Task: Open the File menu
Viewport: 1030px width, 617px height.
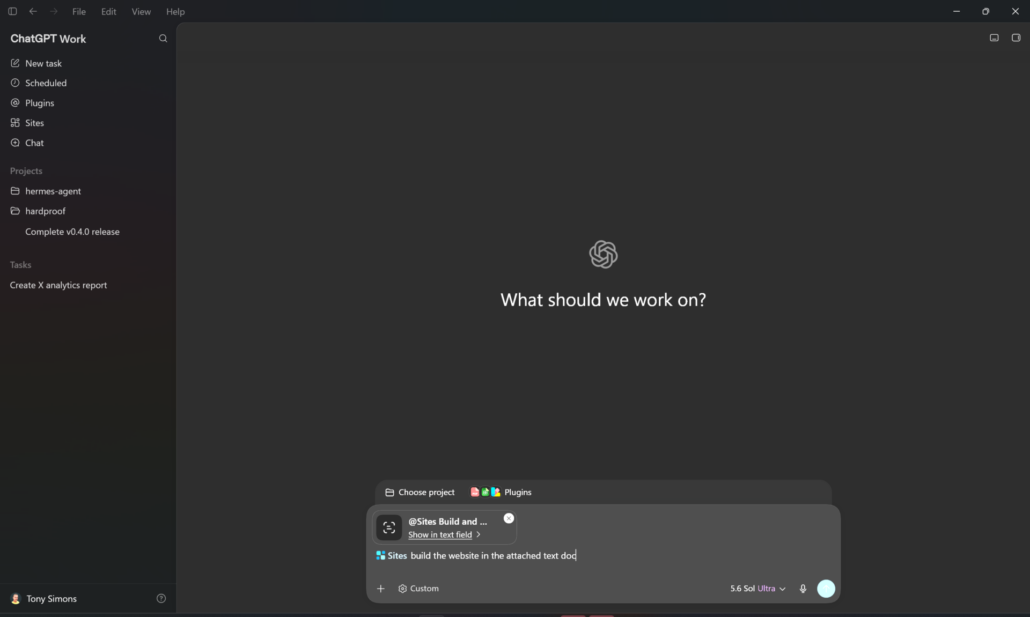Action: pos(79,11)
